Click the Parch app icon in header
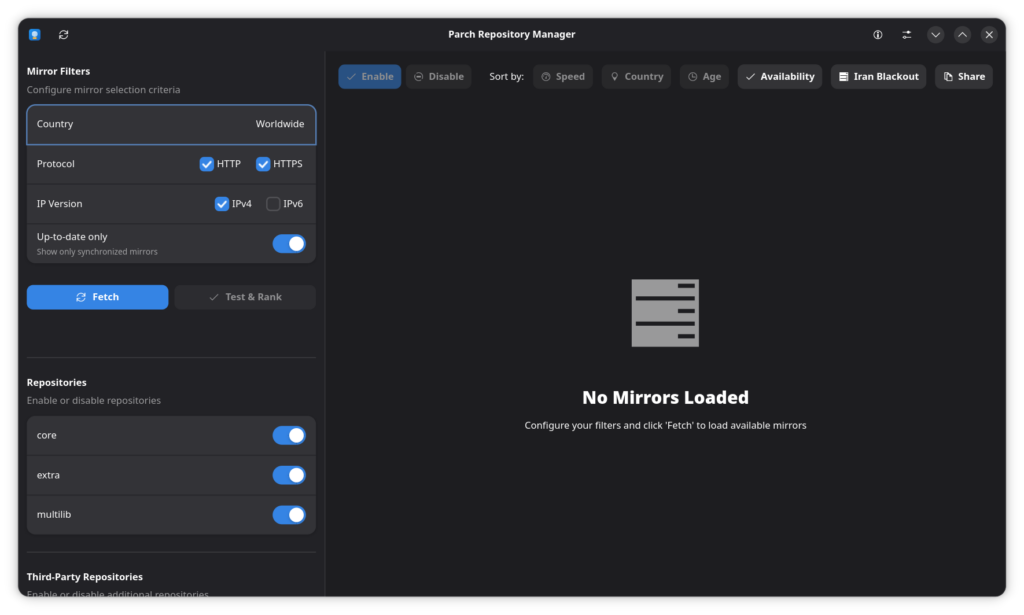Image resolution: width=1024 pixels, height=615 pixels. [35, 35]
